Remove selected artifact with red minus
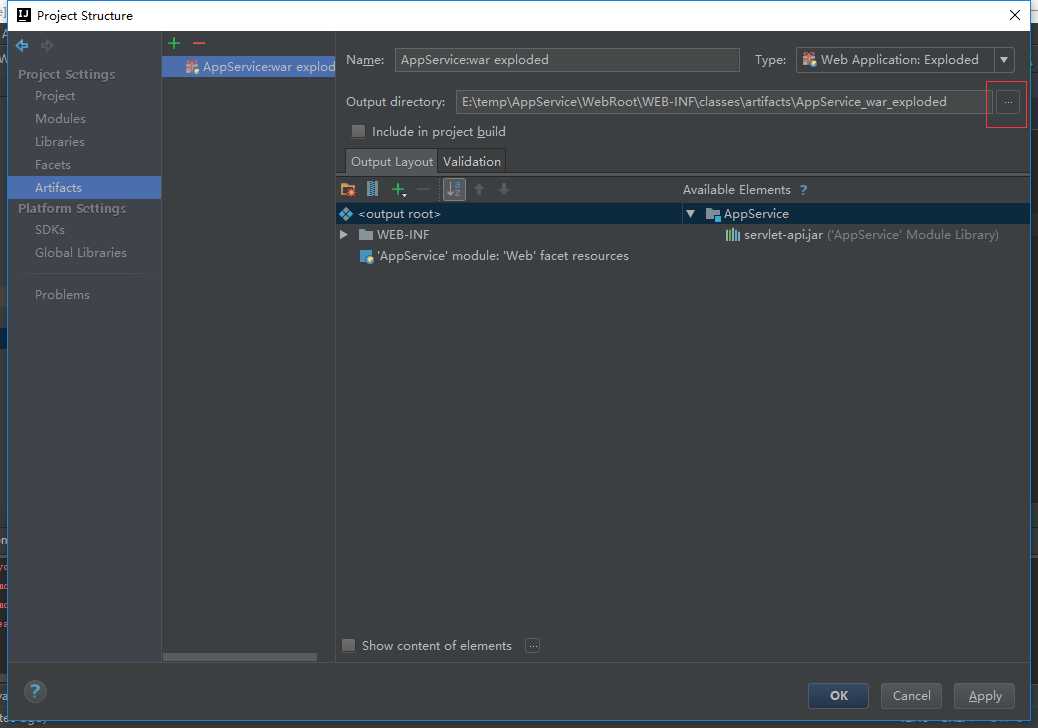Viewport: 1038px width, 728px height. pyautogui.click(x=199, y=43)
